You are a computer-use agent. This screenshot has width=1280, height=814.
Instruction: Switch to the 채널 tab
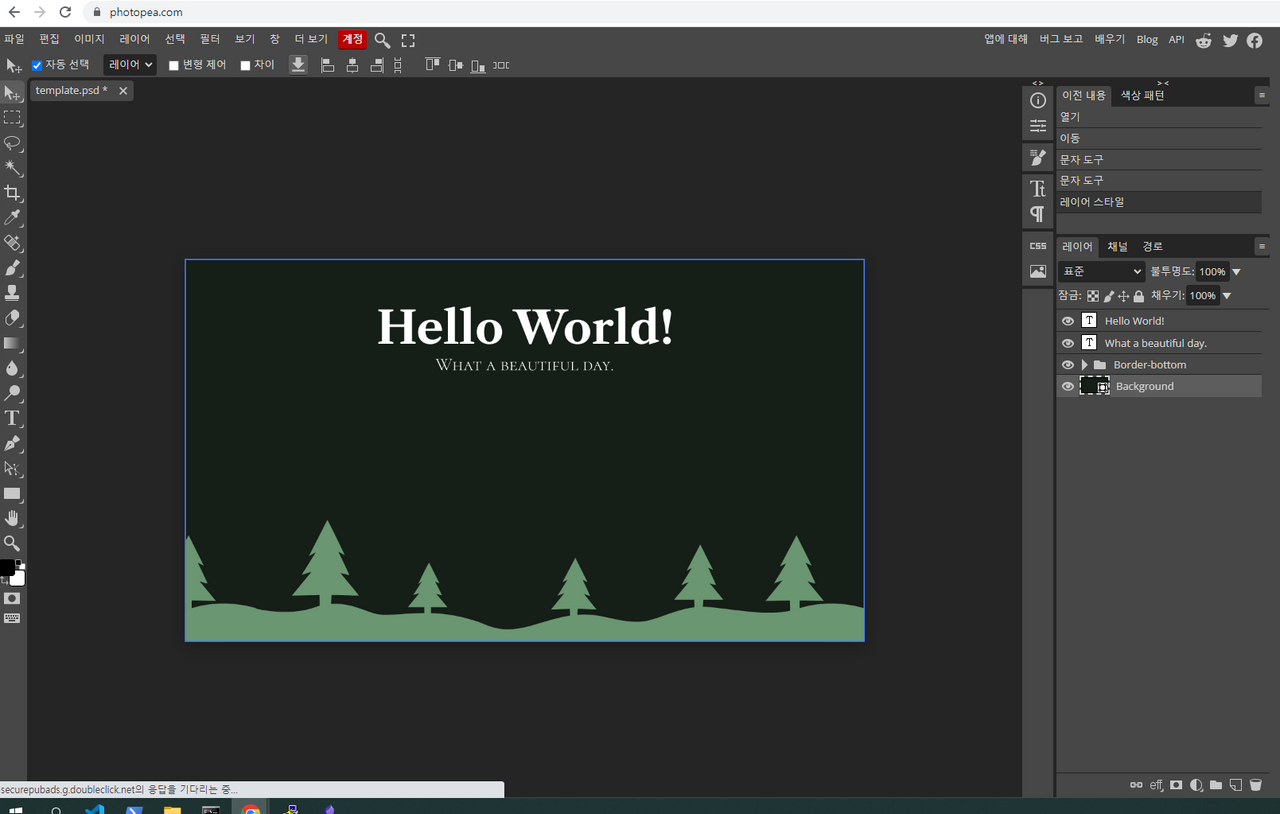(x=1117, y=246)
